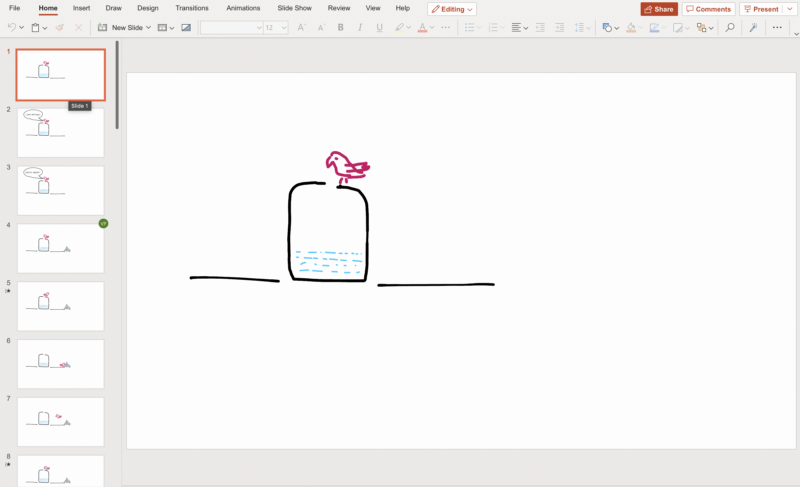Select slide 4 thumbnail

coord(60,248)
